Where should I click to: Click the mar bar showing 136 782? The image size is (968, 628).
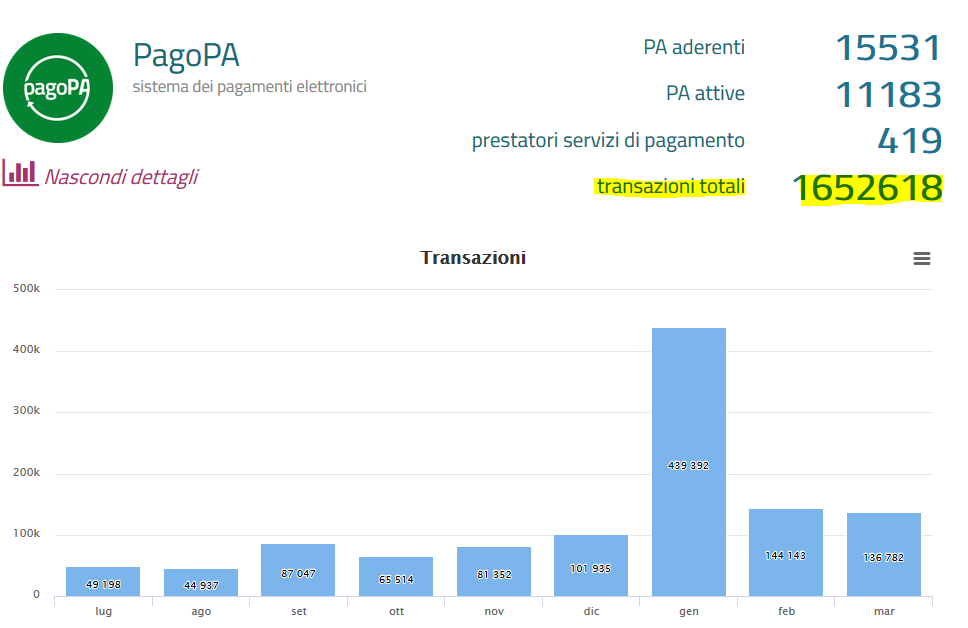click(x=884, y=555)
